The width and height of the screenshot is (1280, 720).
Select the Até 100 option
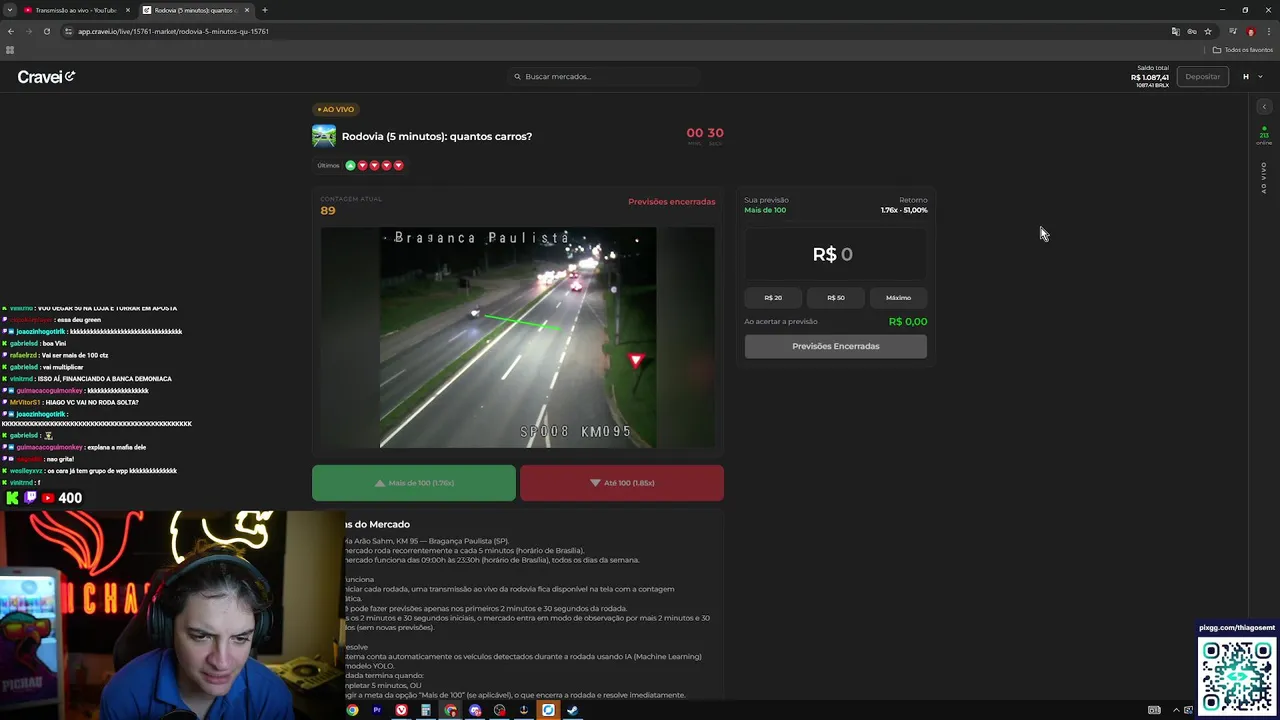pos(622,483)
